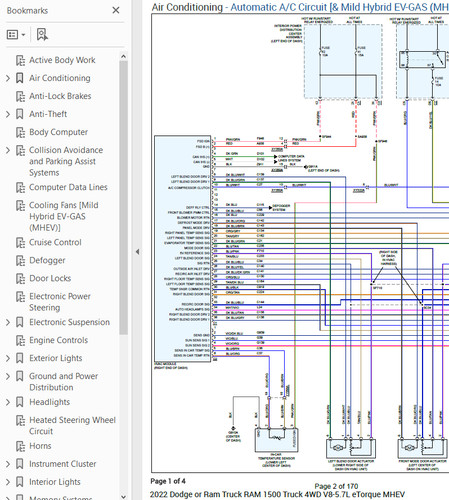
Task: Click the find current bookmark icon
Action: (42, 34)
